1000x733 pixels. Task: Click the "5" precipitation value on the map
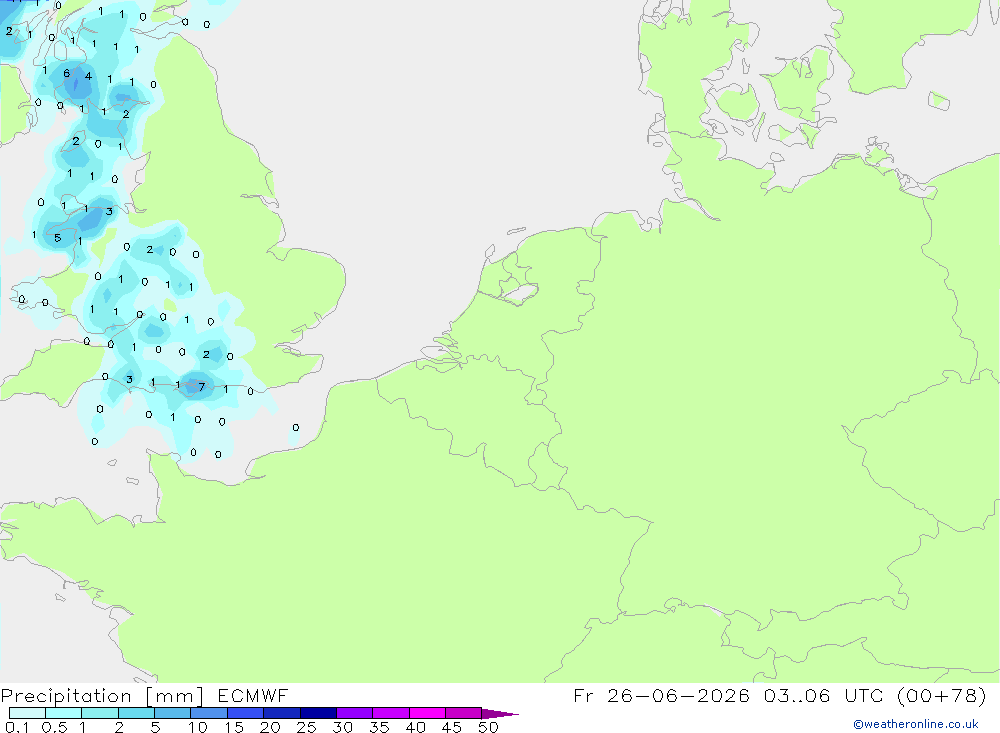[x=57, y=238]
